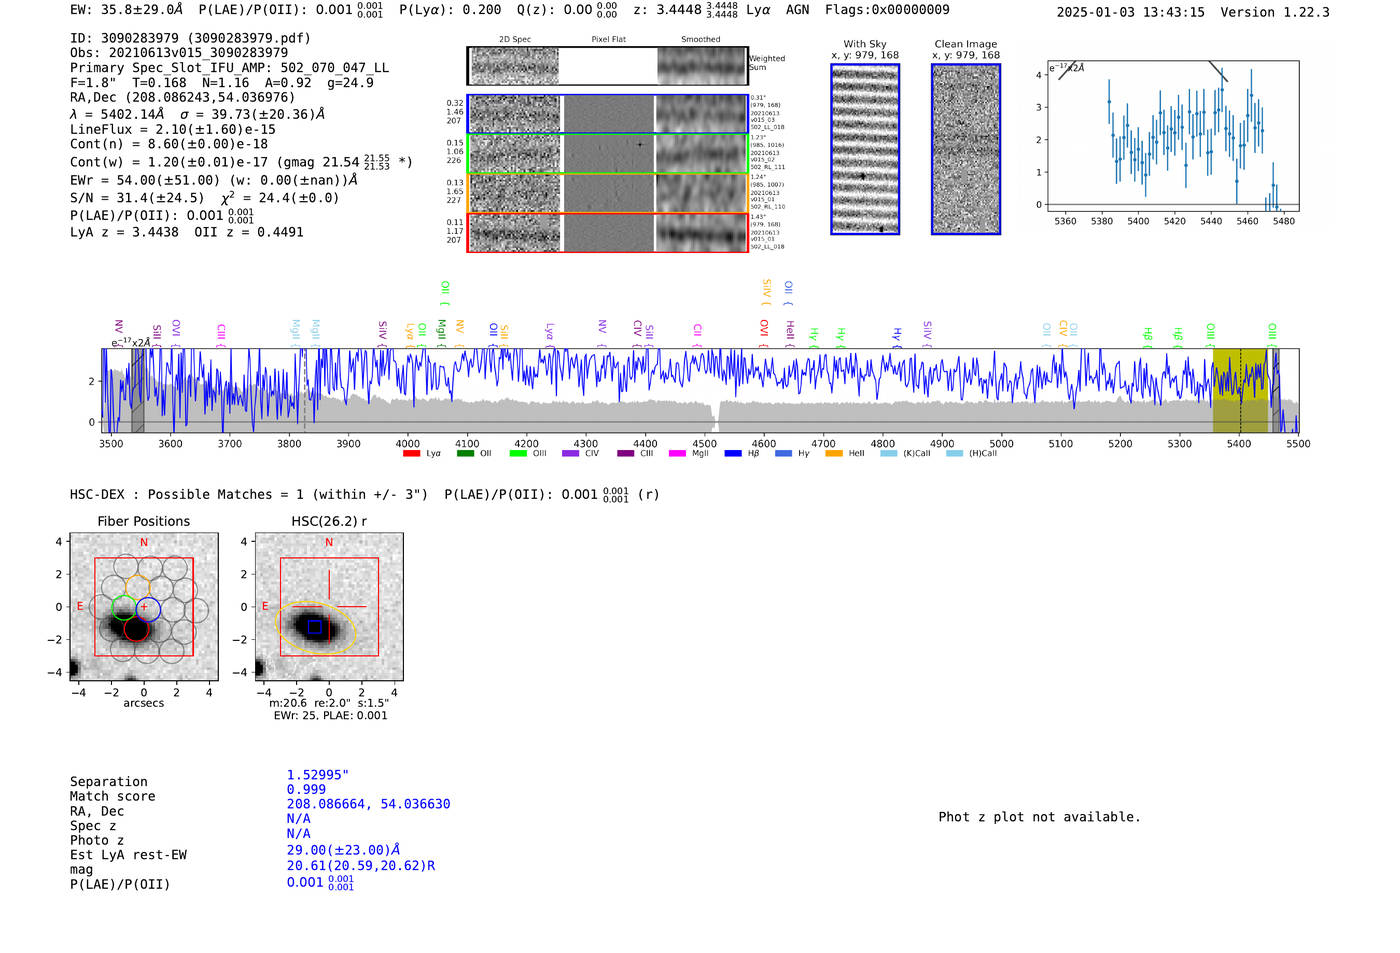1400x953 pixels.
Task: Click the small blue square in HSC r image
Action: click(x=315, y=627)
